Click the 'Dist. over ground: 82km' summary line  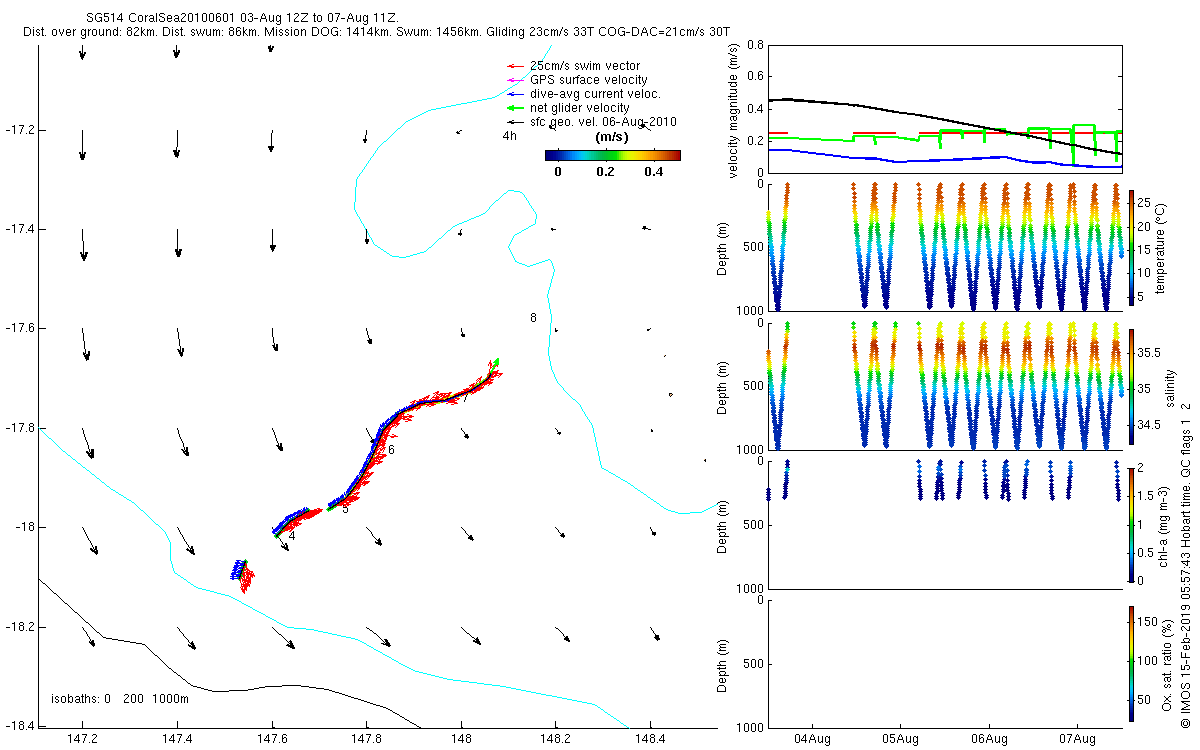[x=375, y=33]
